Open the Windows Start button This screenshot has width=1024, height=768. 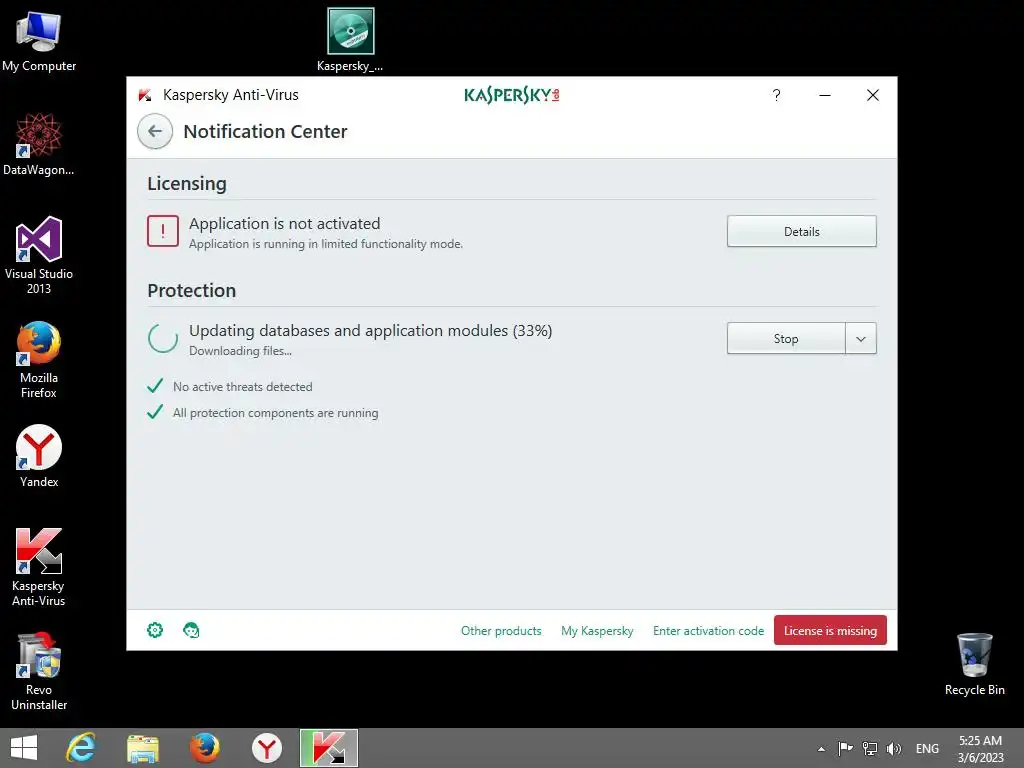(24, 748)
